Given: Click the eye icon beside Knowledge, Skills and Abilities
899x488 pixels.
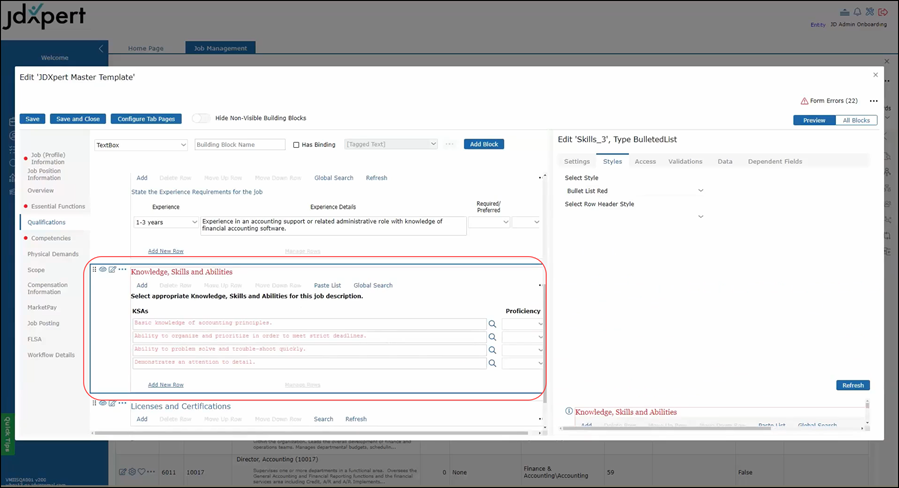Looking at the screenshot, I should pos(102,270).
